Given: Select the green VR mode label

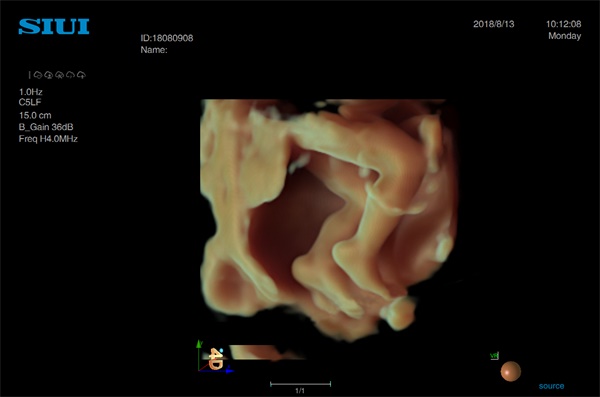Looking at the screenshot, I should coord(494,356).
